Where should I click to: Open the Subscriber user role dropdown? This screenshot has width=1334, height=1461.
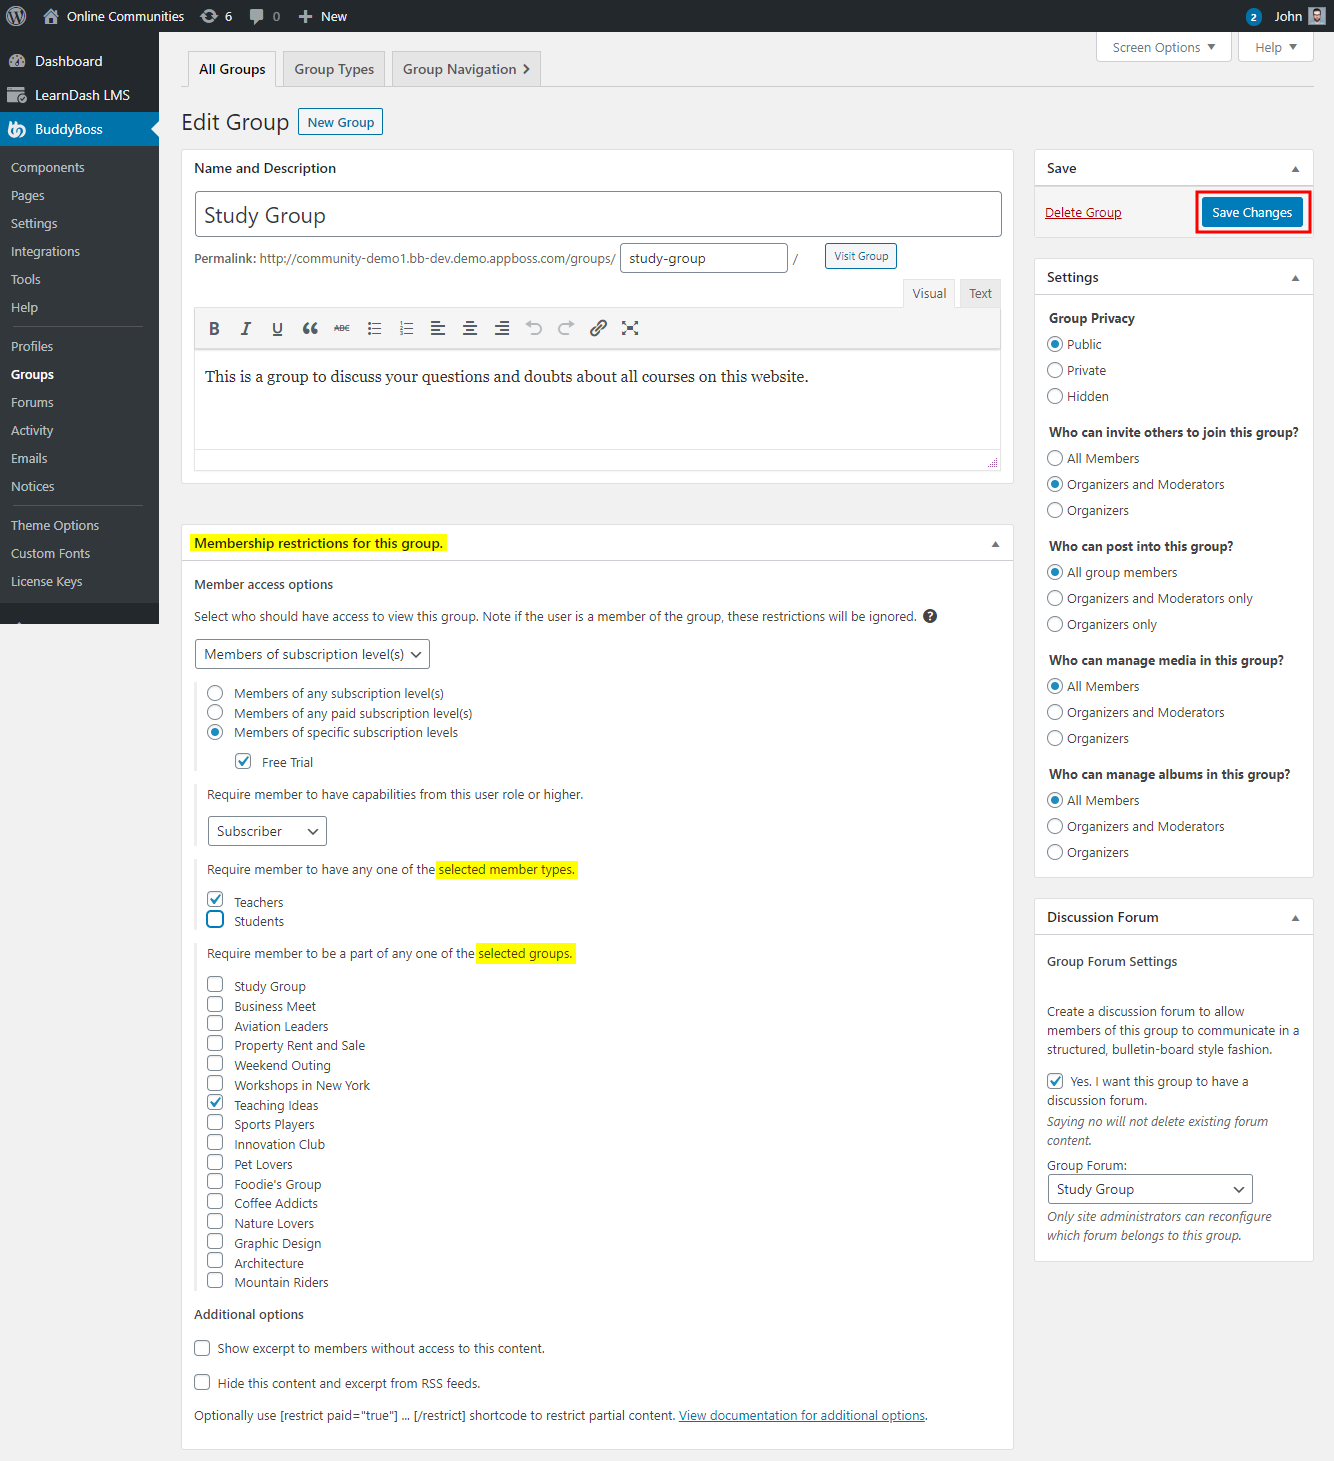[266, 831]
